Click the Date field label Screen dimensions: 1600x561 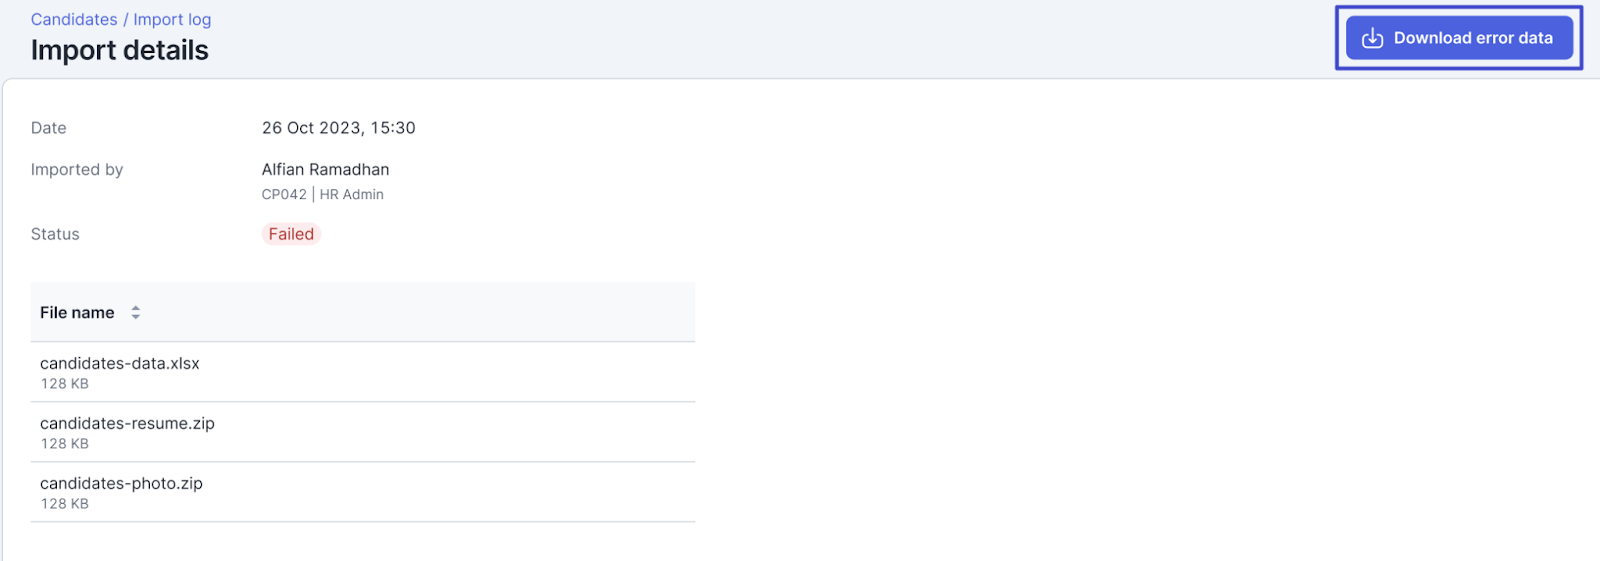click(49, 128)
